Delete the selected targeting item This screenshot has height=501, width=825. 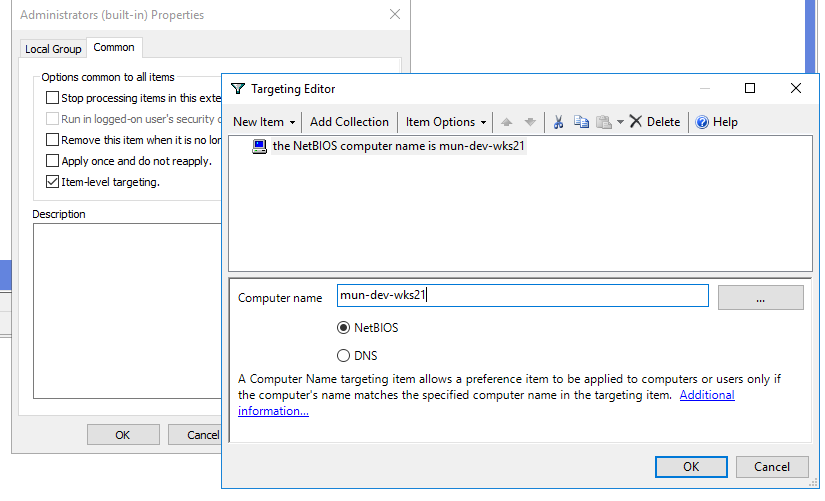[x=655, y=122]
